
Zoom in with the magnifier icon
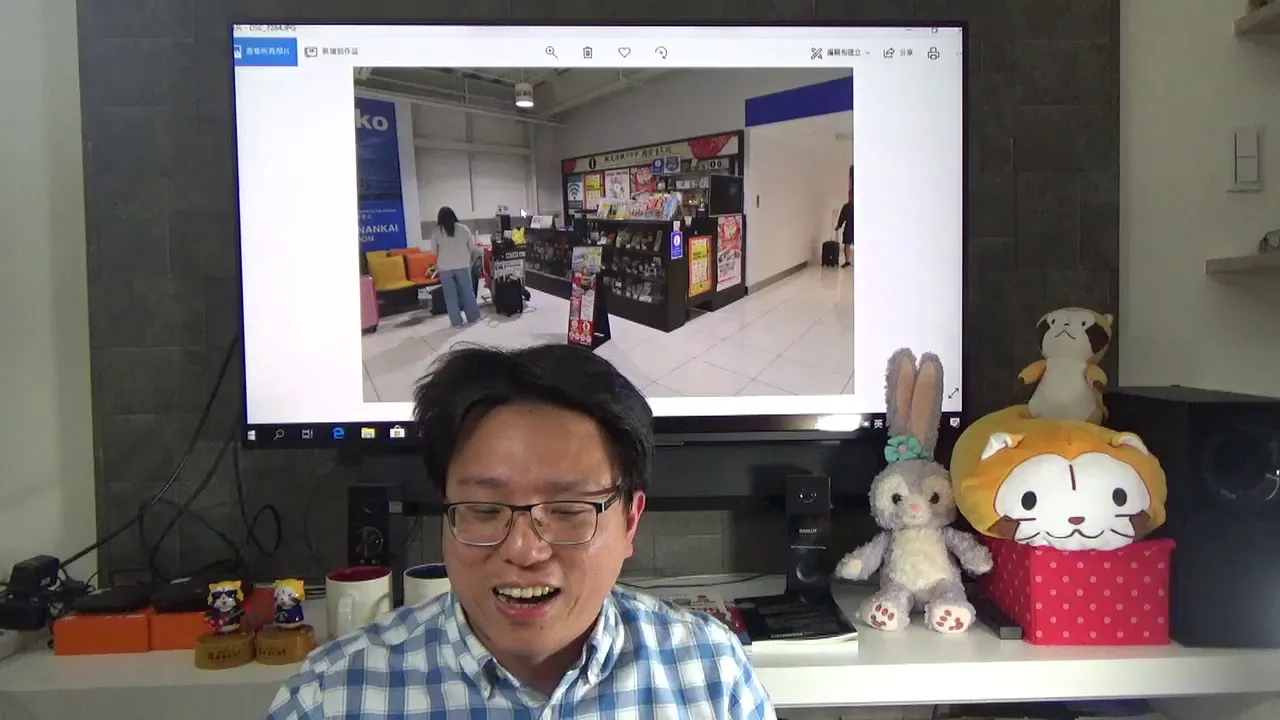pos(551,52)
